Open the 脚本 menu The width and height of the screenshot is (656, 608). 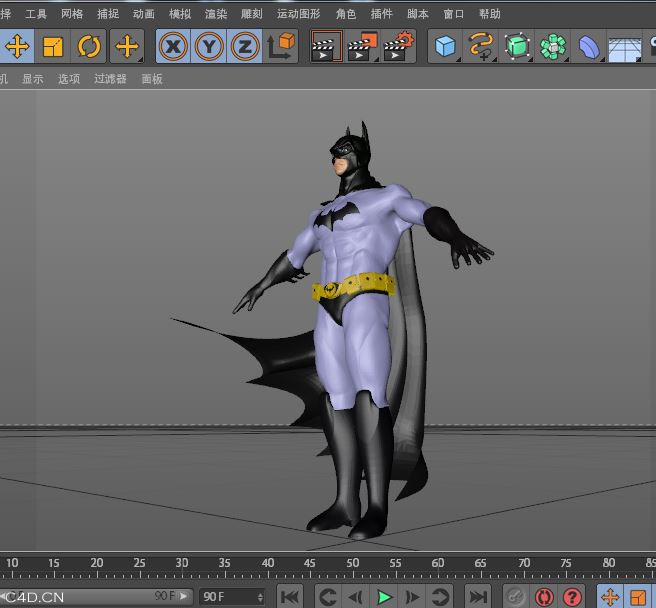[418, 14]
